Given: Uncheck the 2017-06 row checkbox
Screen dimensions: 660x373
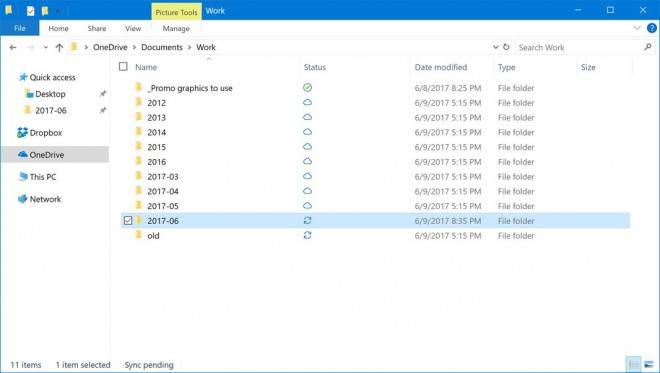Looking at the screenshot, I should point(128,221).
